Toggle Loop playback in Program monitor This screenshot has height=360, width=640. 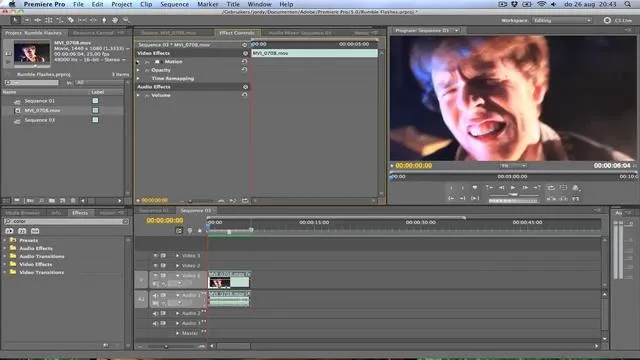[x=551, y=188]
